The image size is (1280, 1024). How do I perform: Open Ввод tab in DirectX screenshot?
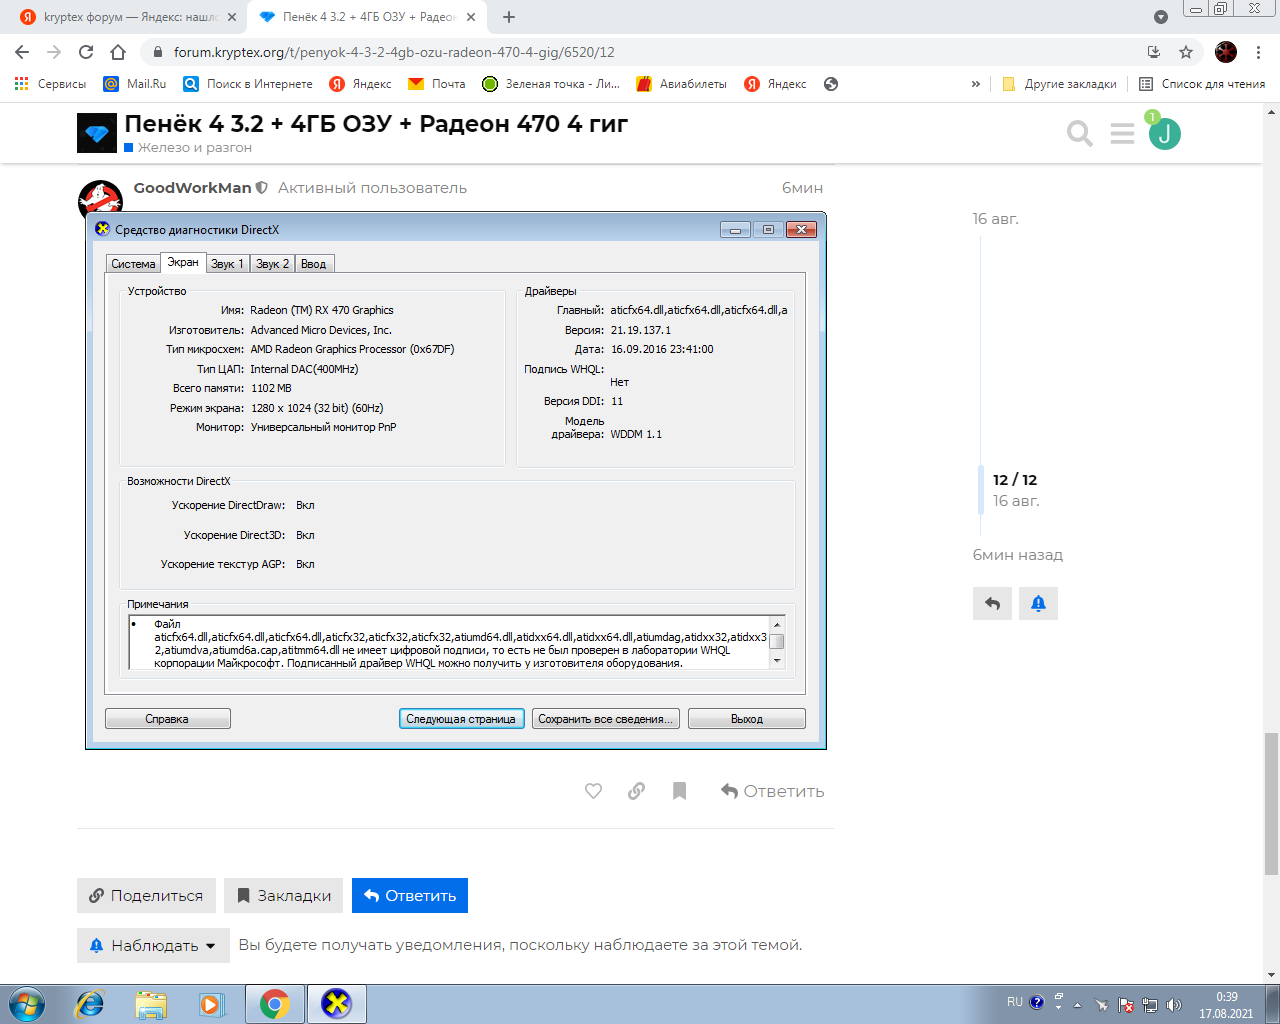point(313,264)
